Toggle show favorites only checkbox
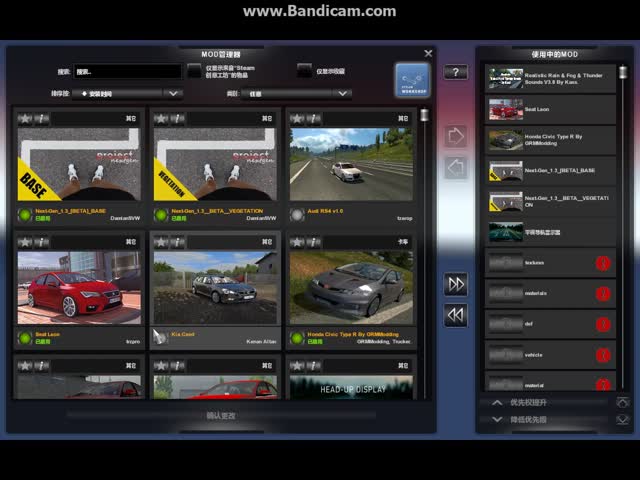The image size is (640, 480). (304, 71)
